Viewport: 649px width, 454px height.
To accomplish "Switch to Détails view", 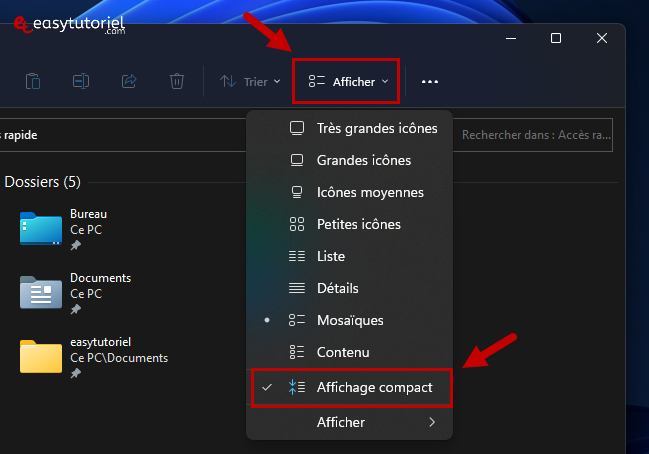I will point(349,288).
